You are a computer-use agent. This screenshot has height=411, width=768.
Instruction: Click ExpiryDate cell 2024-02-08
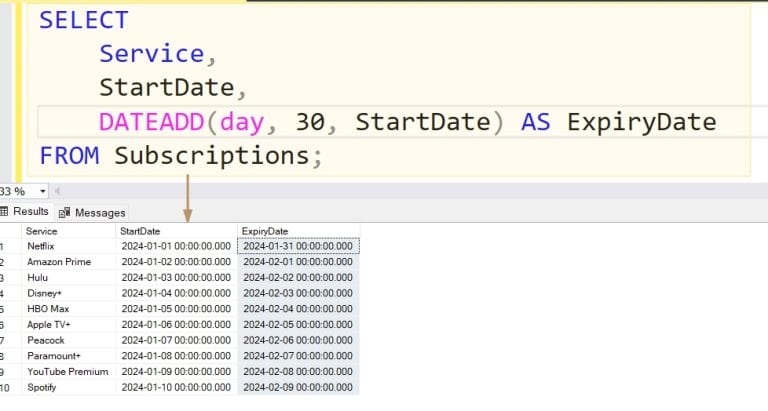click(x=298, y=371)
